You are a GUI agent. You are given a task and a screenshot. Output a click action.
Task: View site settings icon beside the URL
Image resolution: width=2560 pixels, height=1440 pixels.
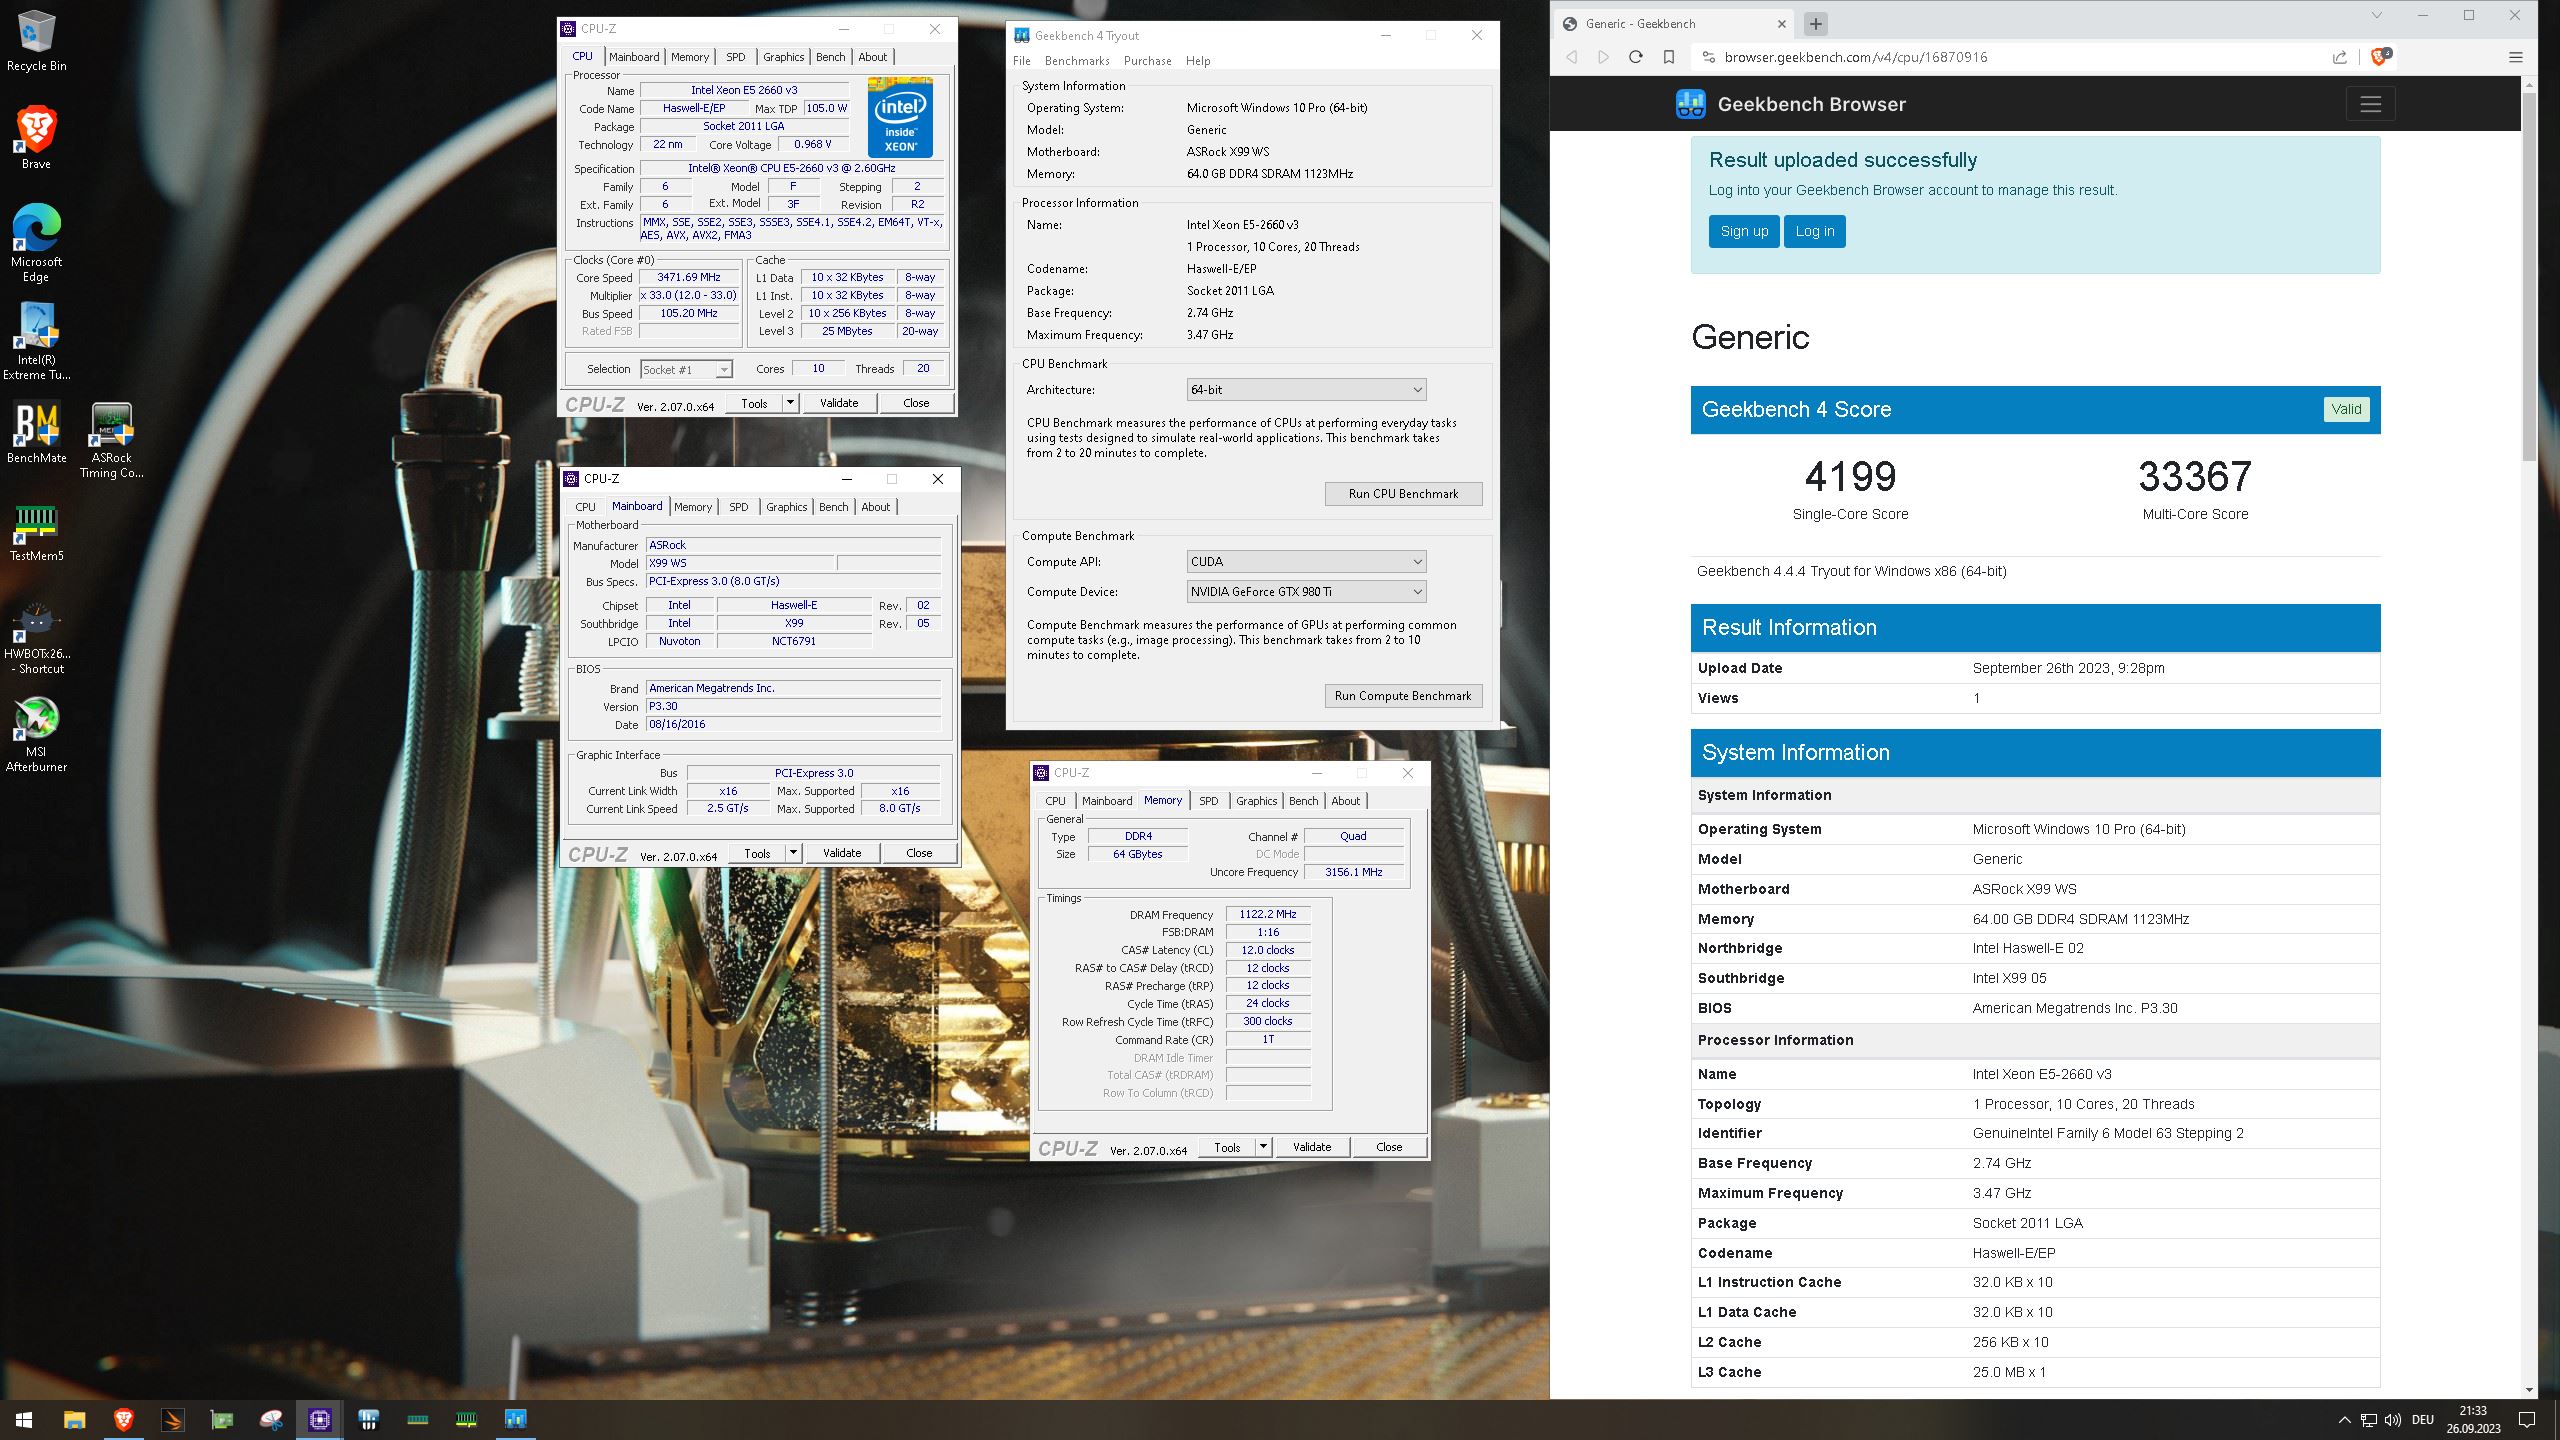(x=1708, y=57)
